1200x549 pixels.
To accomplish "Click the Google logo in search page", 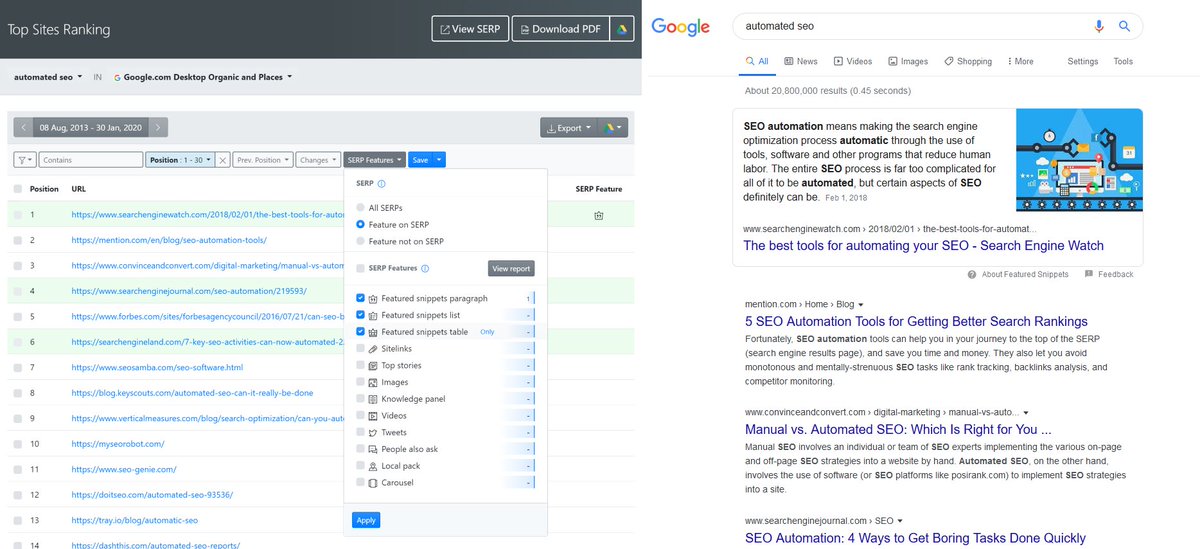I will [680, 27].
